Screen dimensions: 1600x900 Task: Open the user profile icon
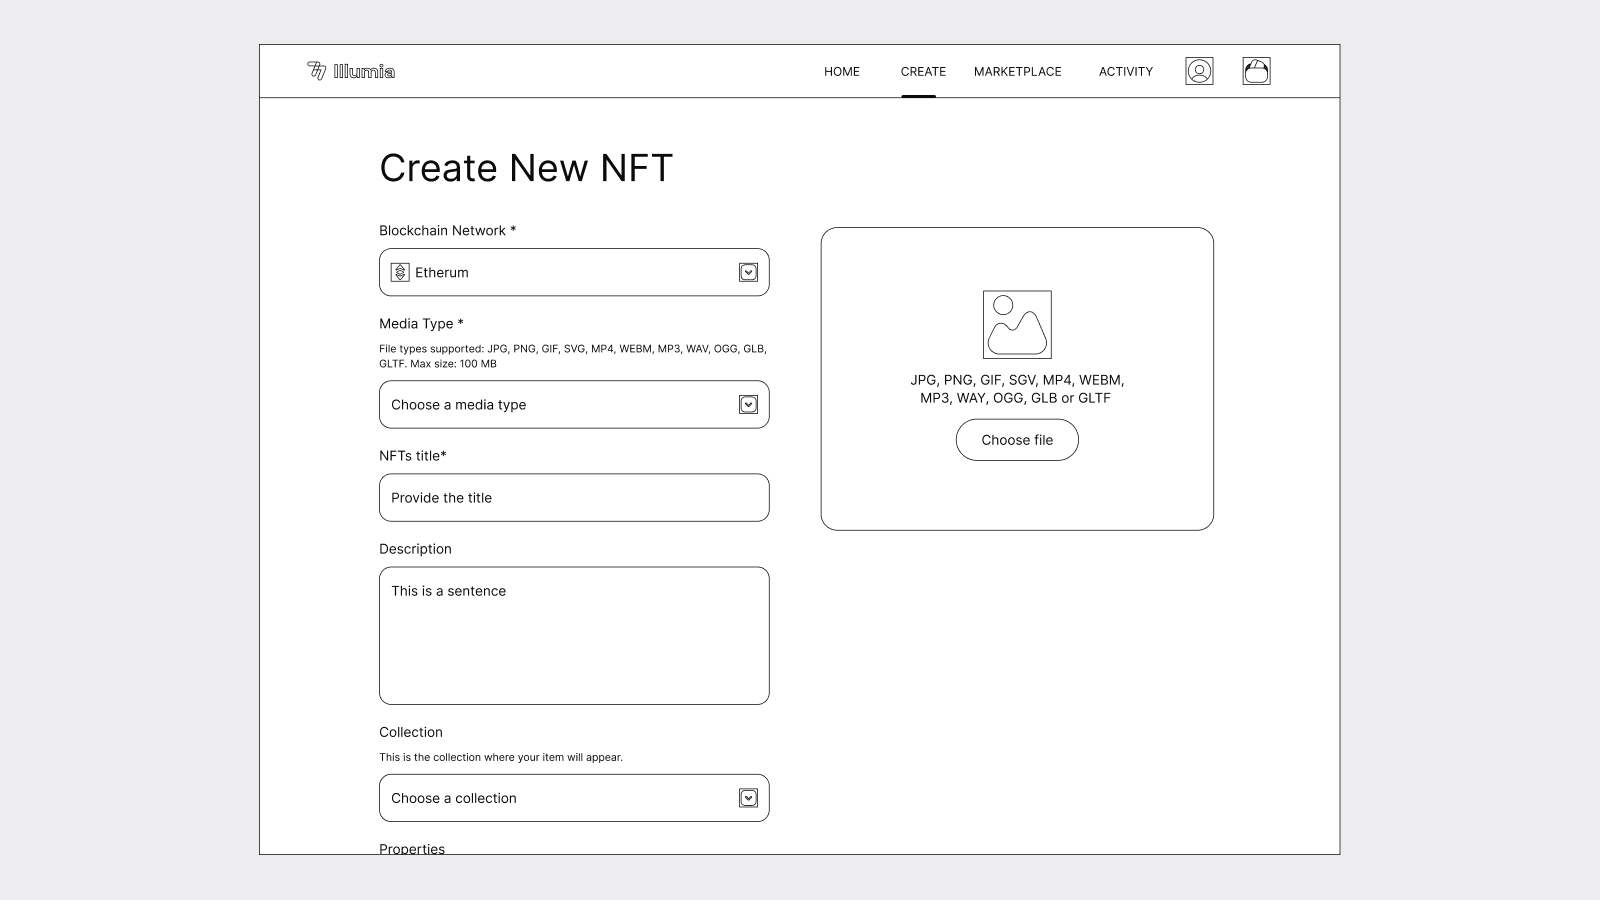click(x=1199, y=71)
